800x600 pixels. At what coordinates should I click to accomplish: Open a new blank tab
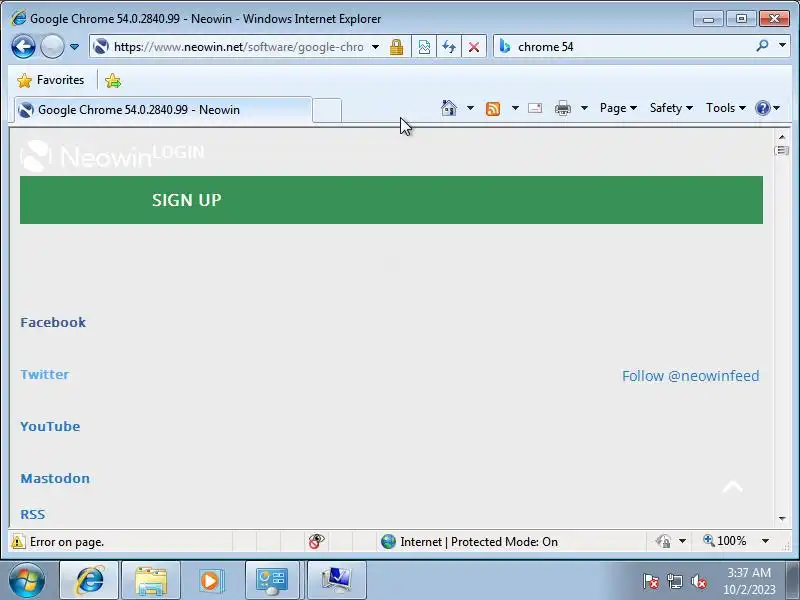(x=327, y=110)
